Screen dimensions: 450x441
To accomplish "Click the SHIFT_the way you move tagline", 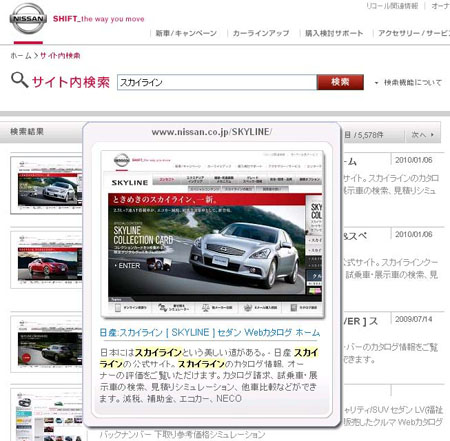I will click(99, 19).
